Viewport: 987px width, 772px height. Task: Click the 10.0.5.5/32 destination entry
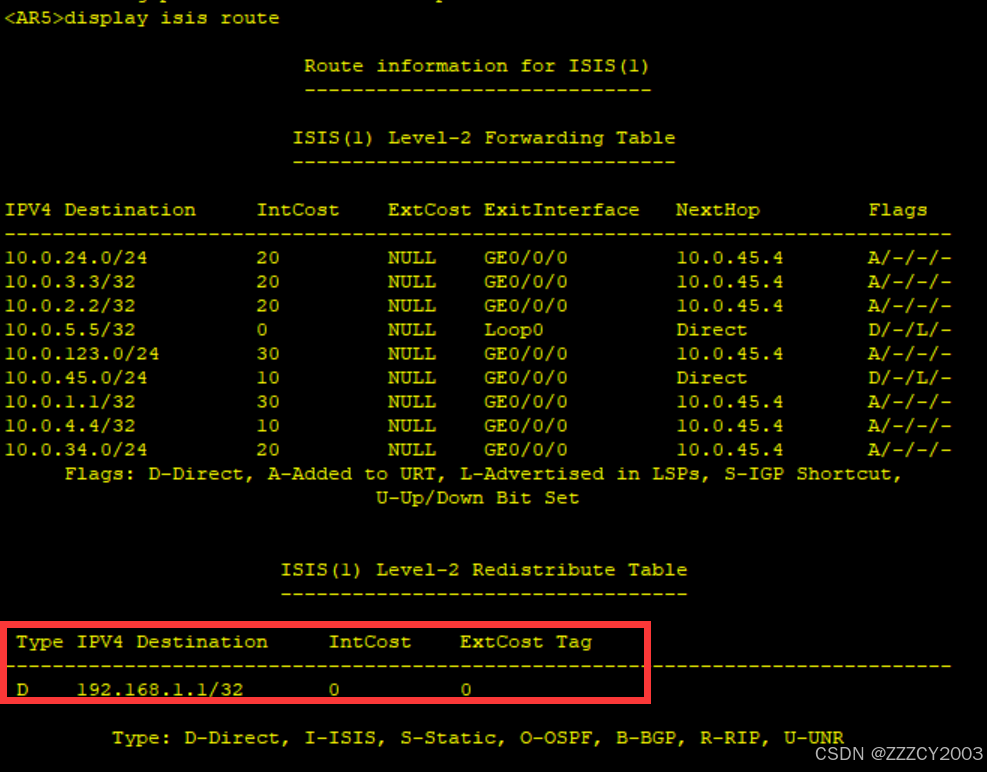click(70, 330)
